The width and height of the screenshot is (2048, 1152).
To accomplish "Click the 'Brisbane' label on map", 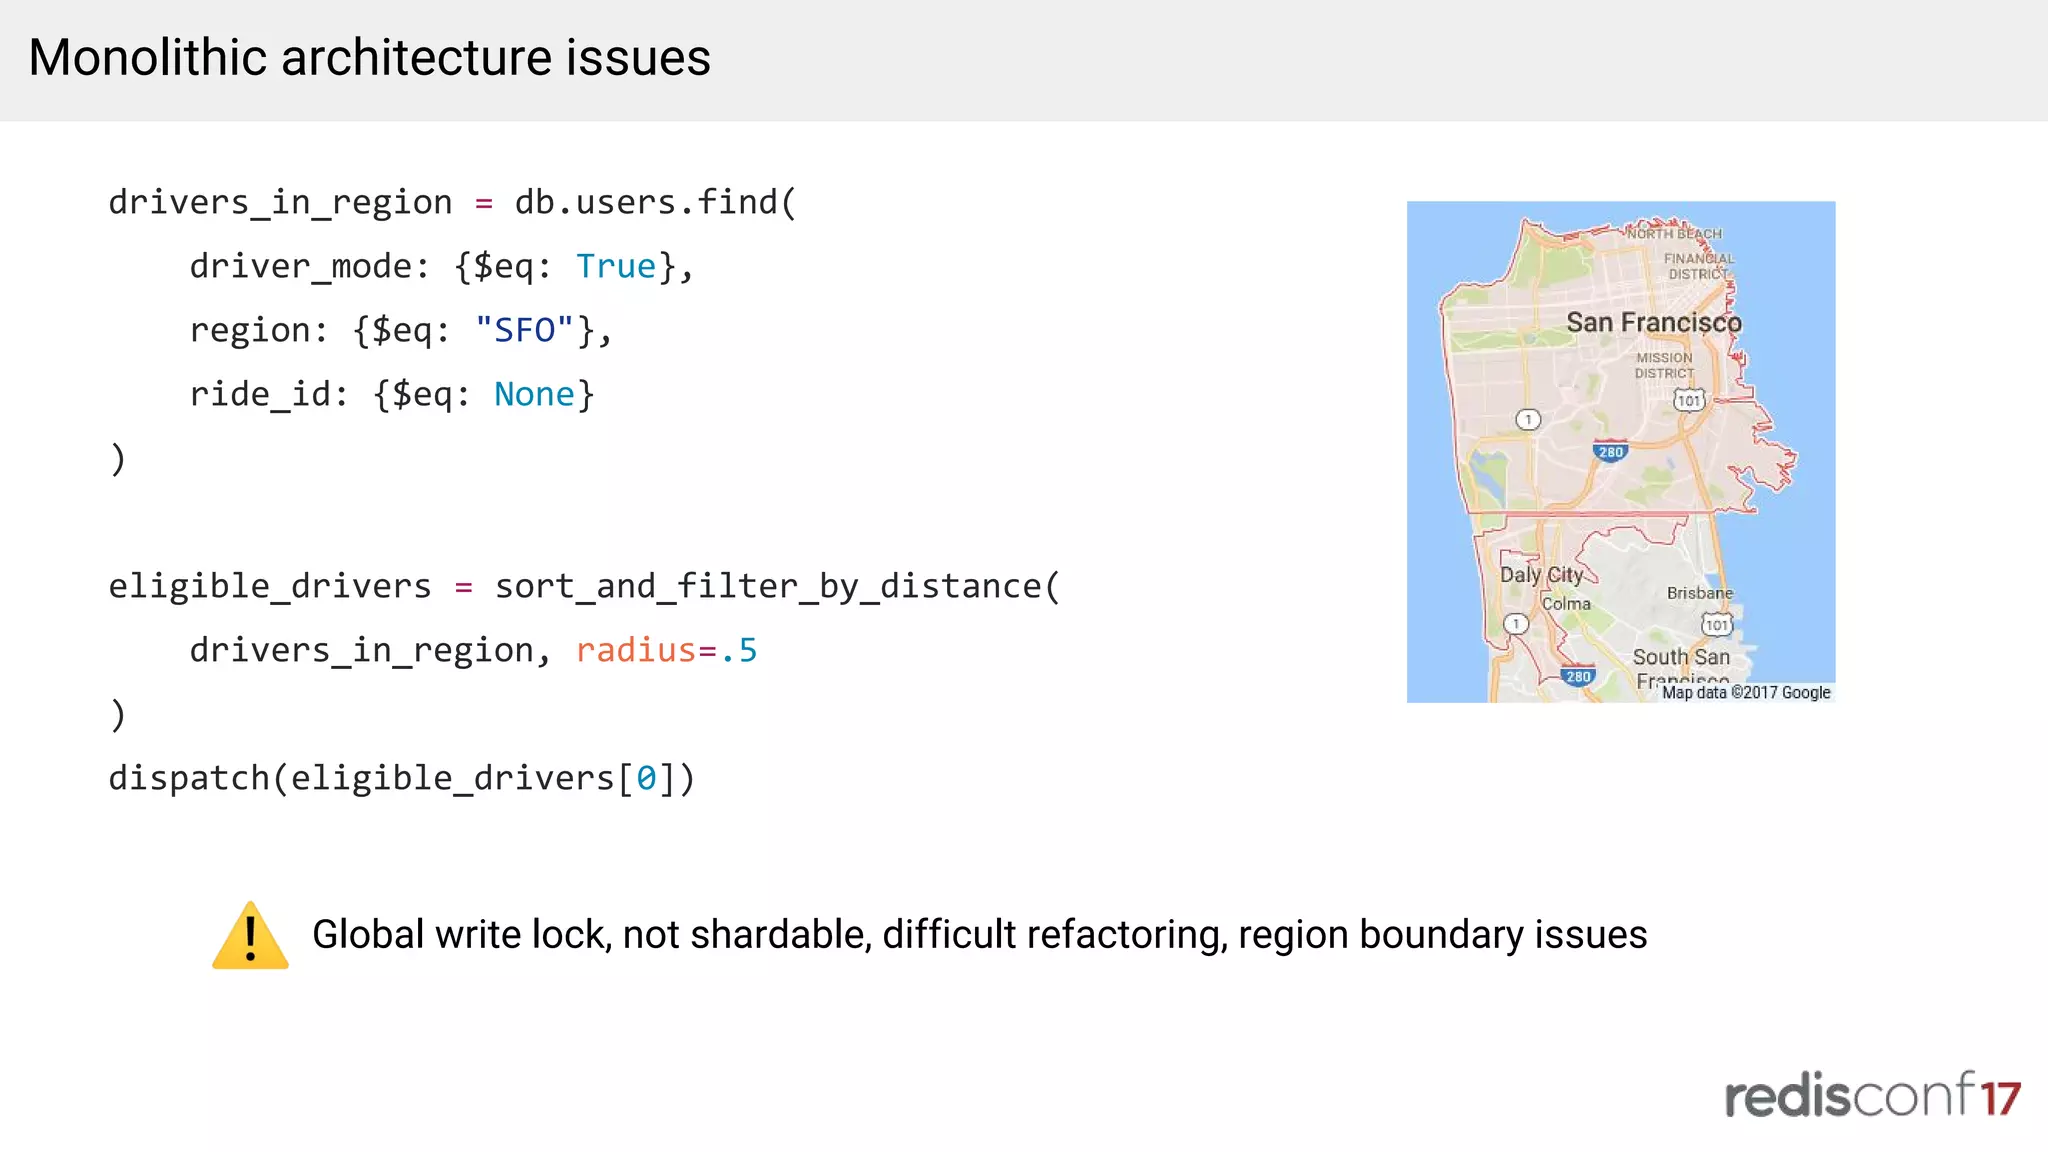I will (1699, 593).
